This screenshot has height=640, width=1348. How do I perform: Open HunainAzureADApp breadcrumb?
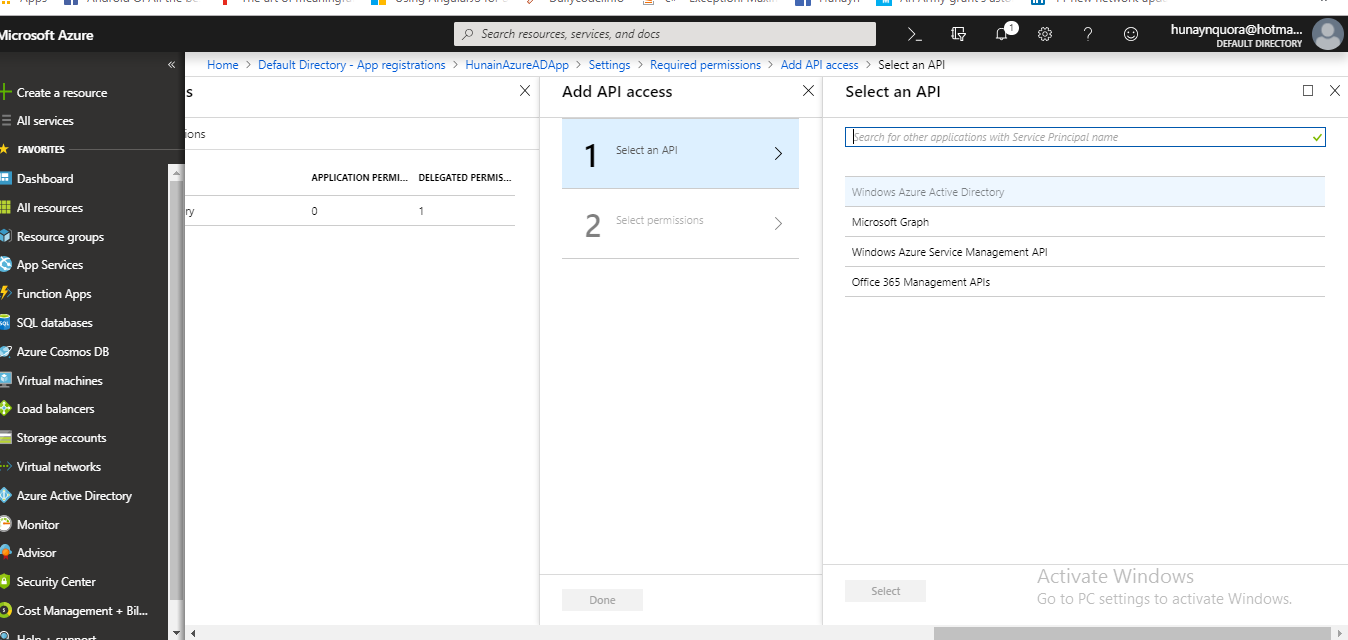pyautogui.click(x=517, y=65)
